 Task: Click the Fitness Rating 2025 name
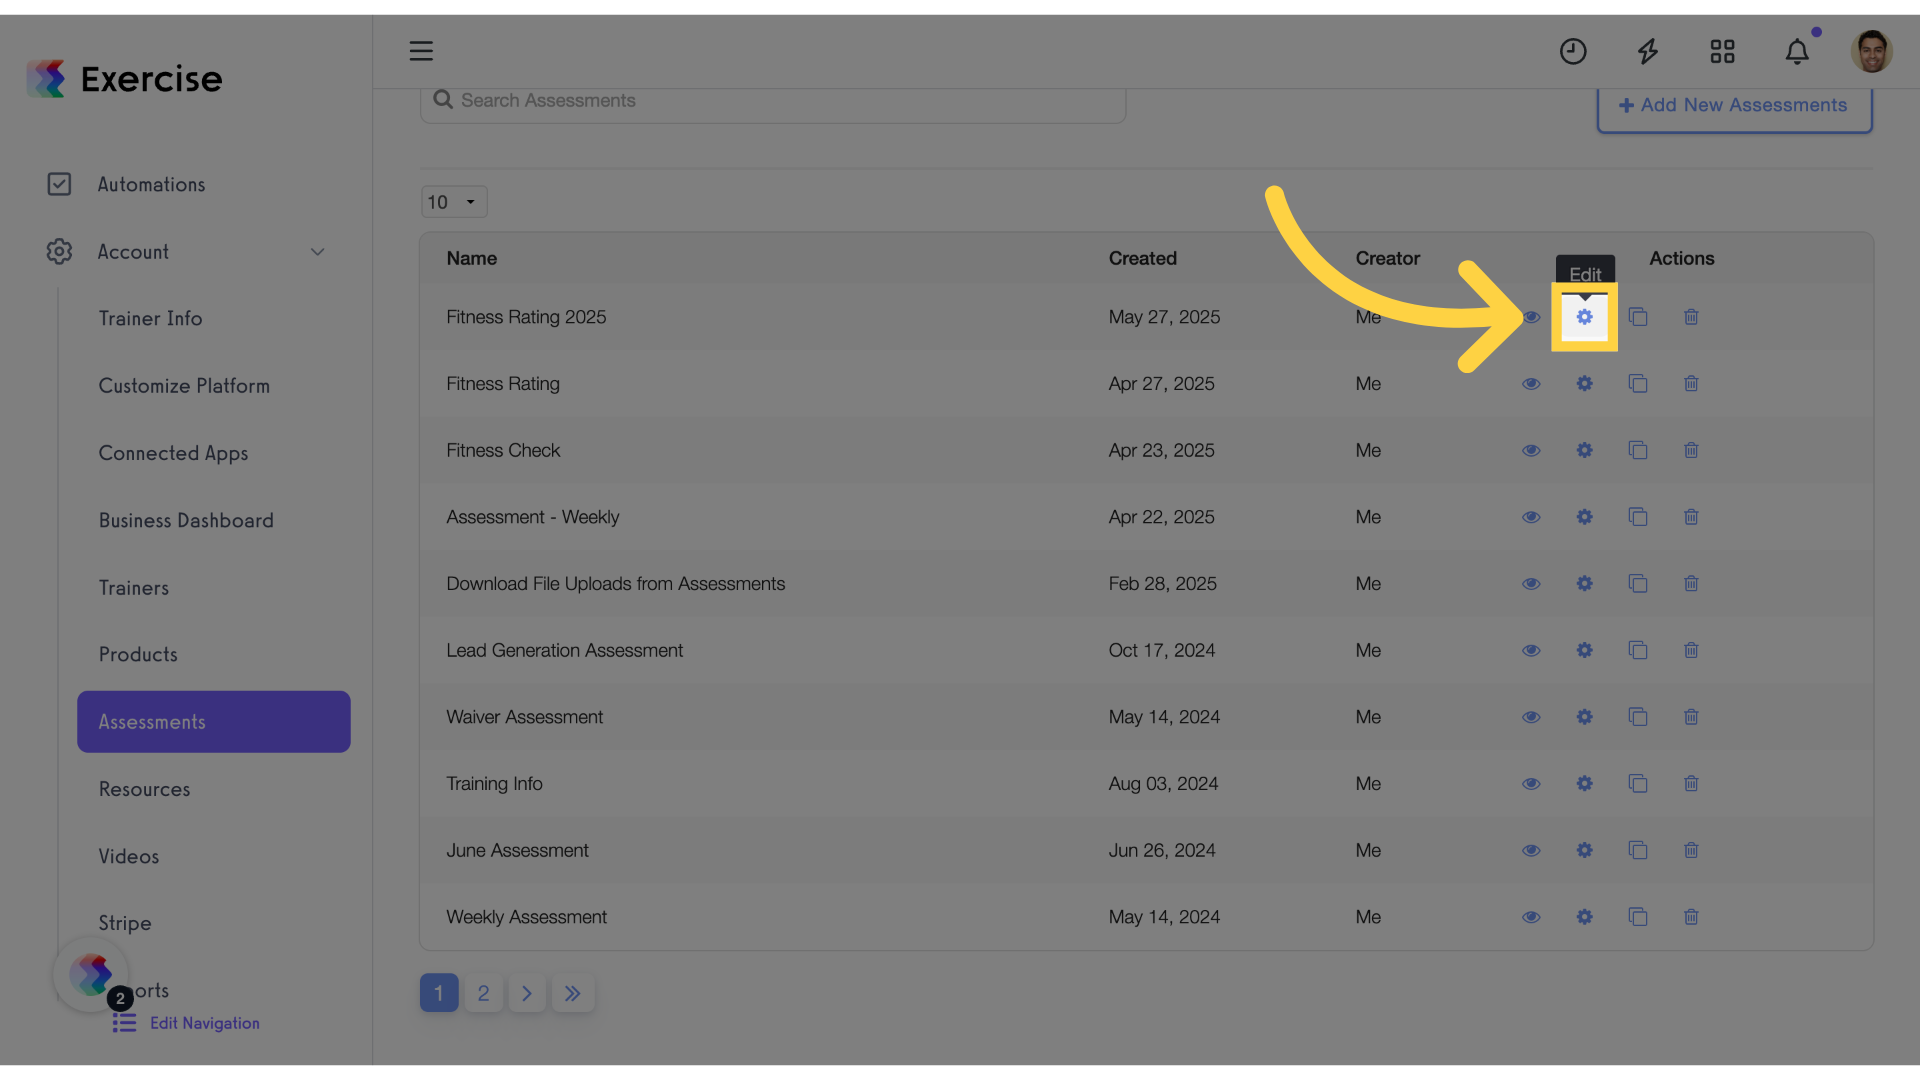(x=526, y=317)
